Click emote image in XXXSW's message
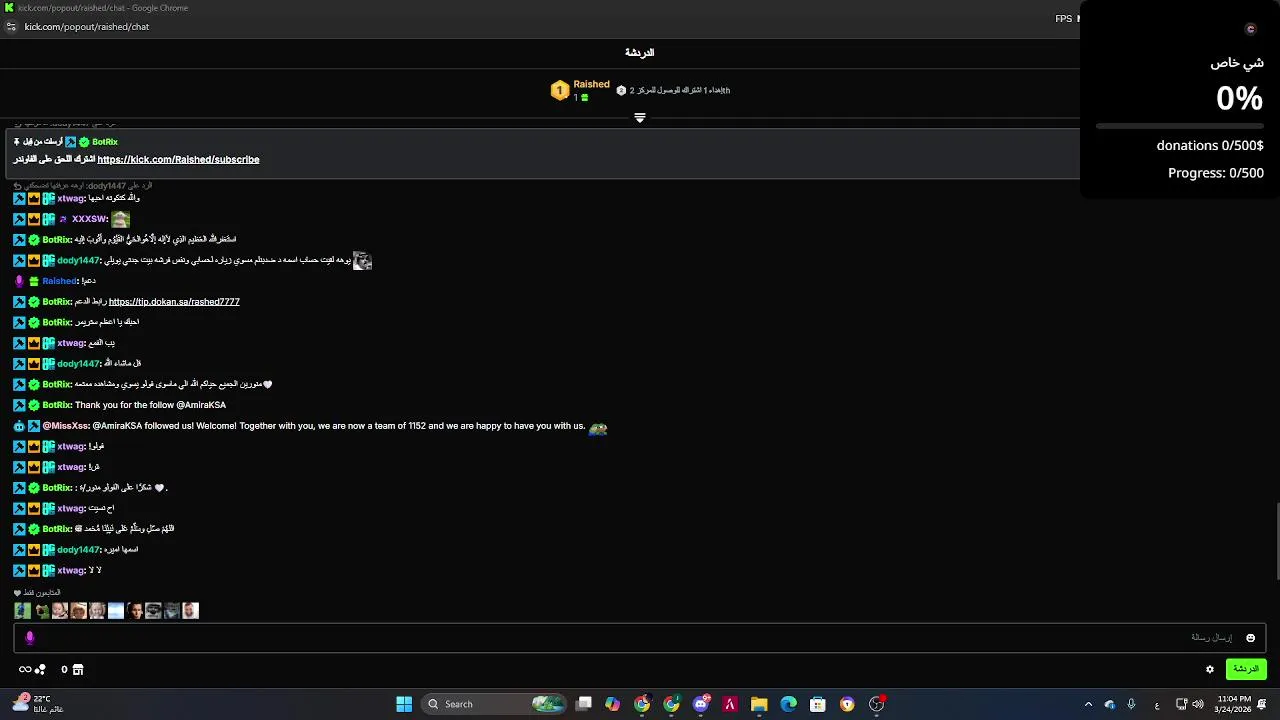 pyautogui.click(x=120, y=219)
